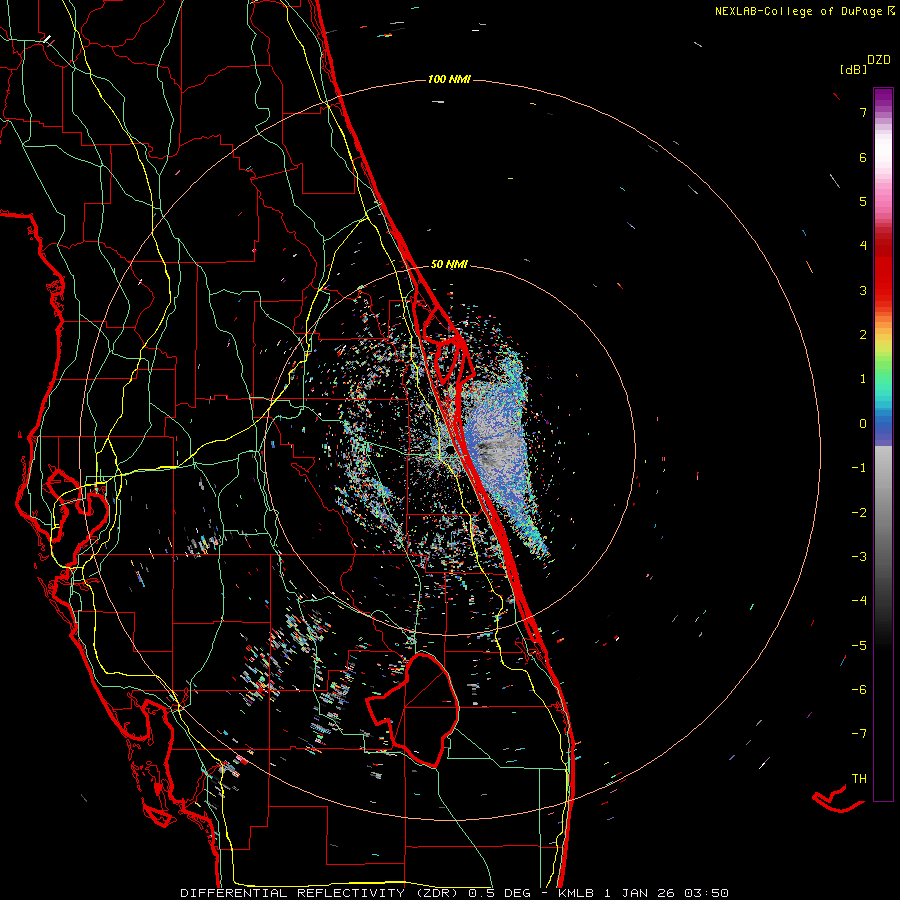
Task: Click the "KMLB" radar site identifier
Action: 576,893
